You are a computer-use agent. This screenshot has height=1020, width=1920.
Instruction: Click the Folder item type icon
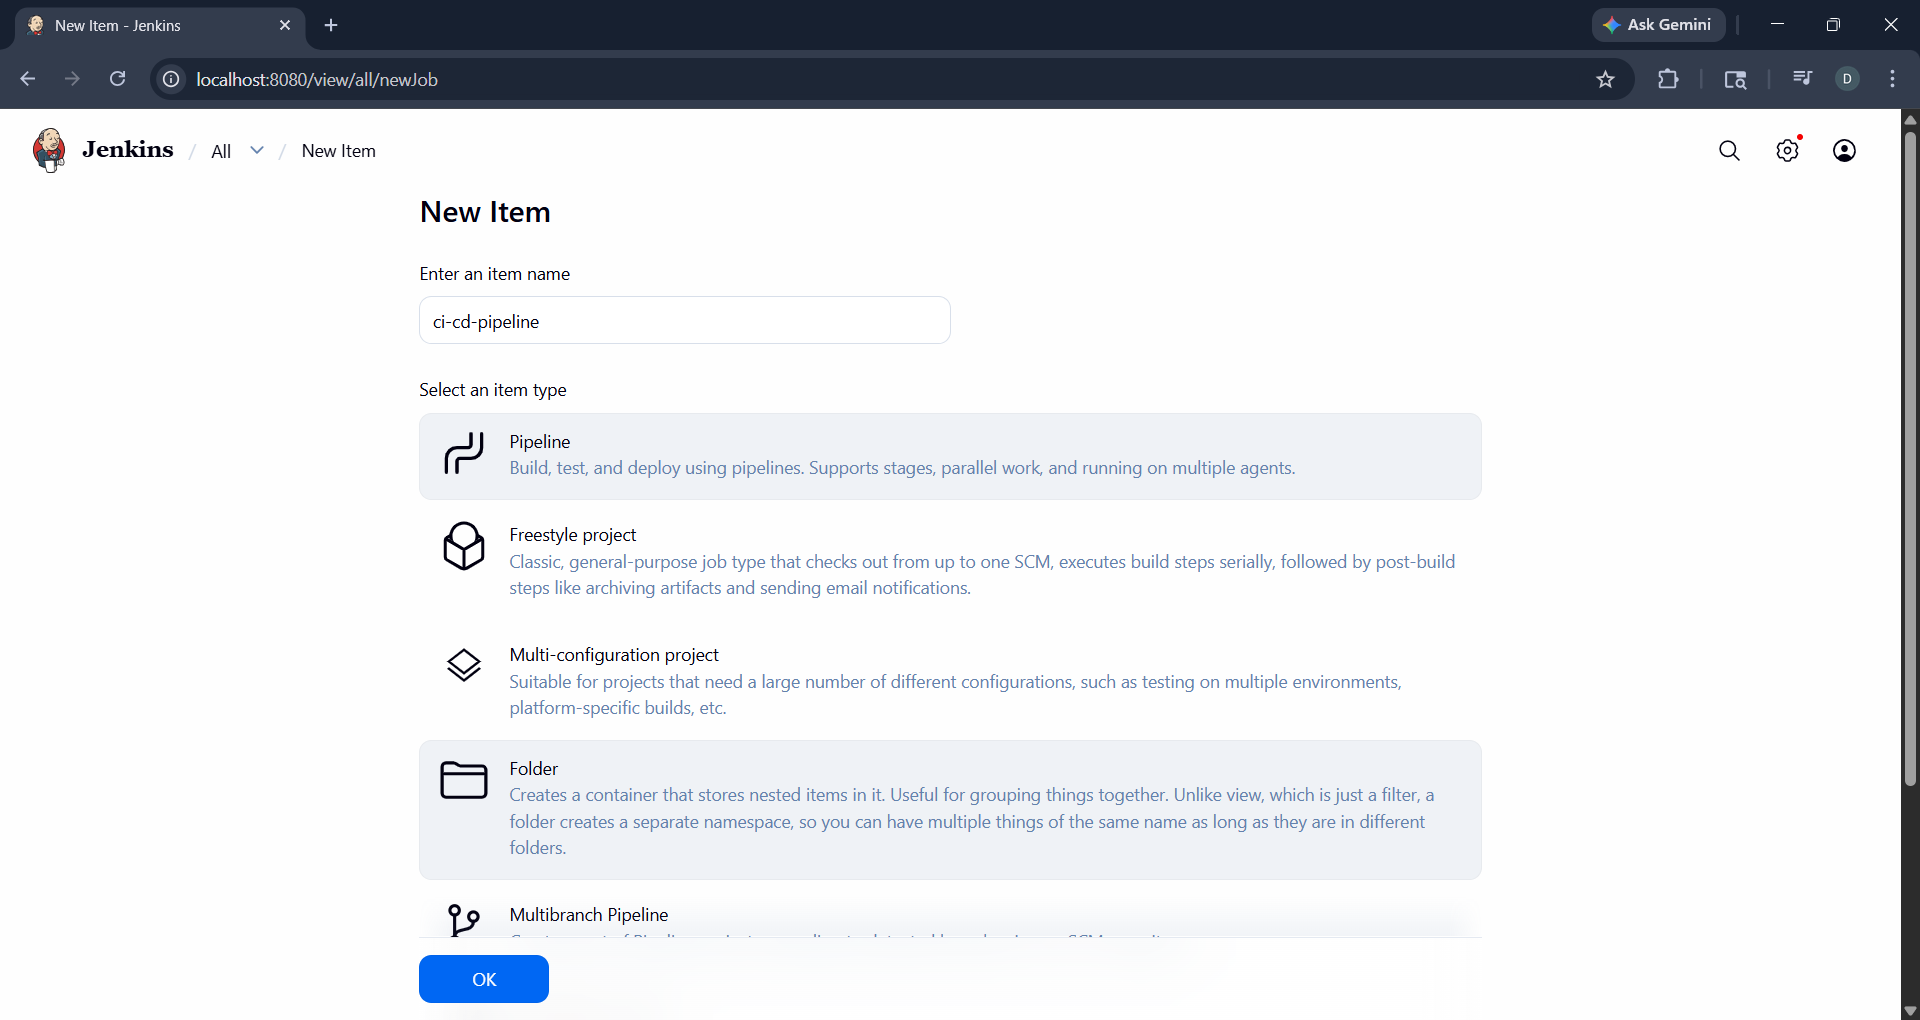pyautogui.click(x=464, y=780)
